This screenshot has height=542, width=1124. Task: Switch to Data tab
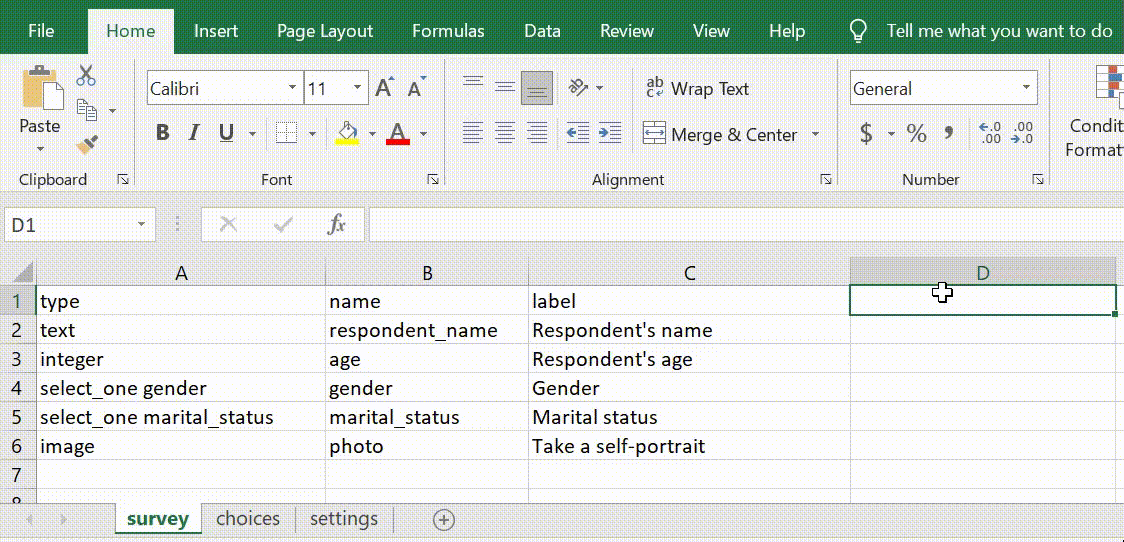(542, 31)
